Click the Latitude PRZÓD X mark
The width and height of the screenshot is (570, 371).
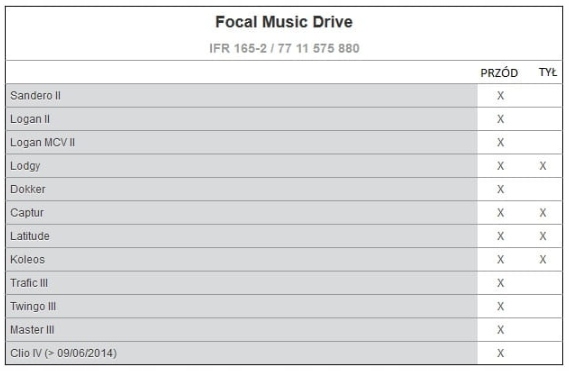pos(501,236)
